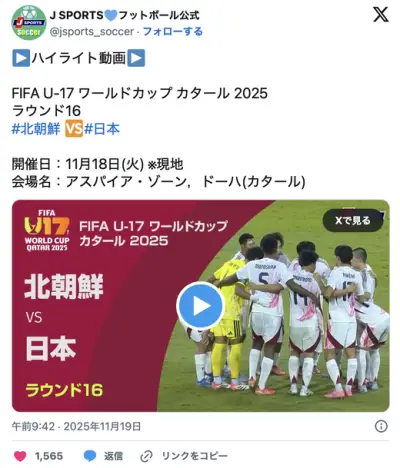Screen dimensions: 400x468
Task: Click the 1,565 likes count
Action: coord(49,456)
